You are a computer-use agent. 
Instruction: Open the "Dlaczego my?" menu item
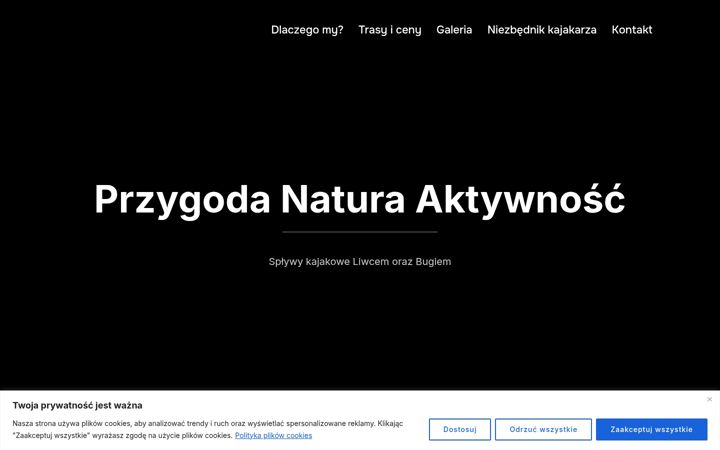[x=307, y=30]
